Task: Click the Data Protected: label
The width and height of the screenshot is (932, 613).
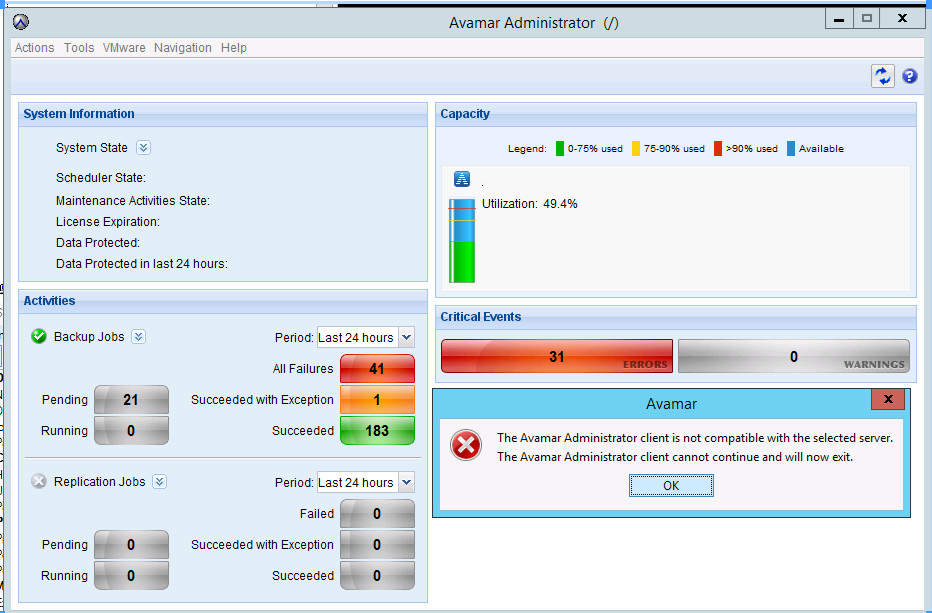Action: [x=97, y=243]
